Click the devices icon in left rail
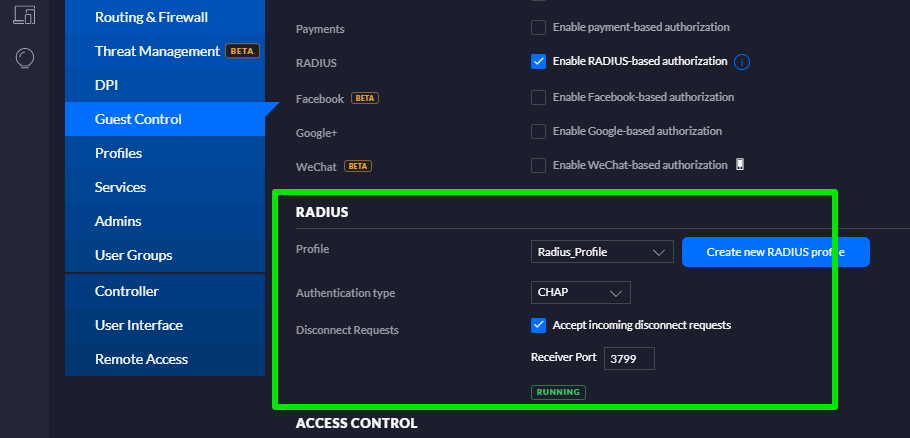 coord(25,14)
